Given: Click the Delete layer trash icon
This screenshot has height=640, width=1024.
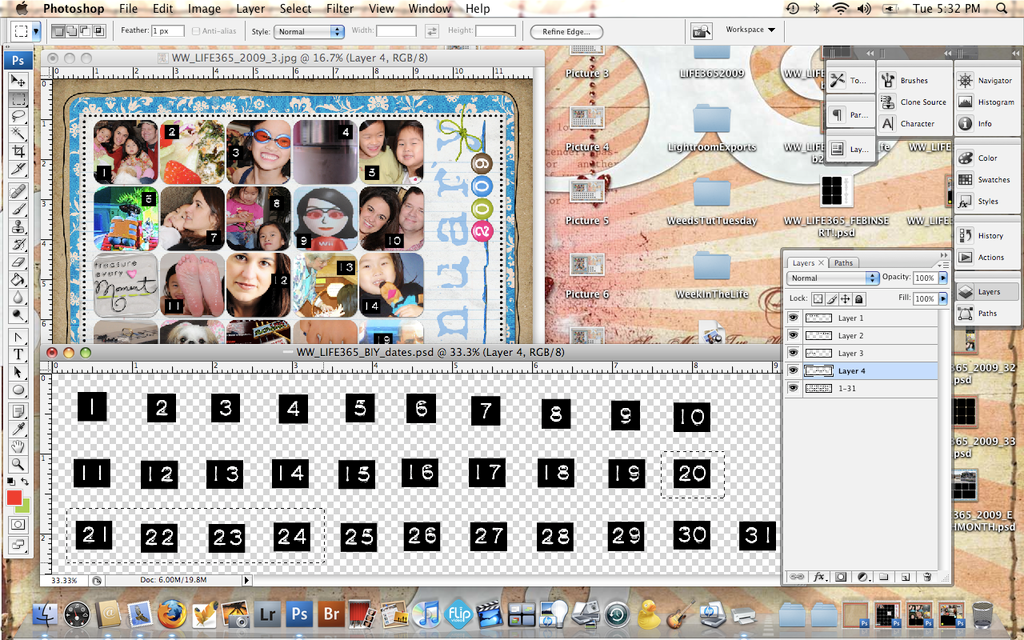Looking at the screenshot, I should point(926,577).
